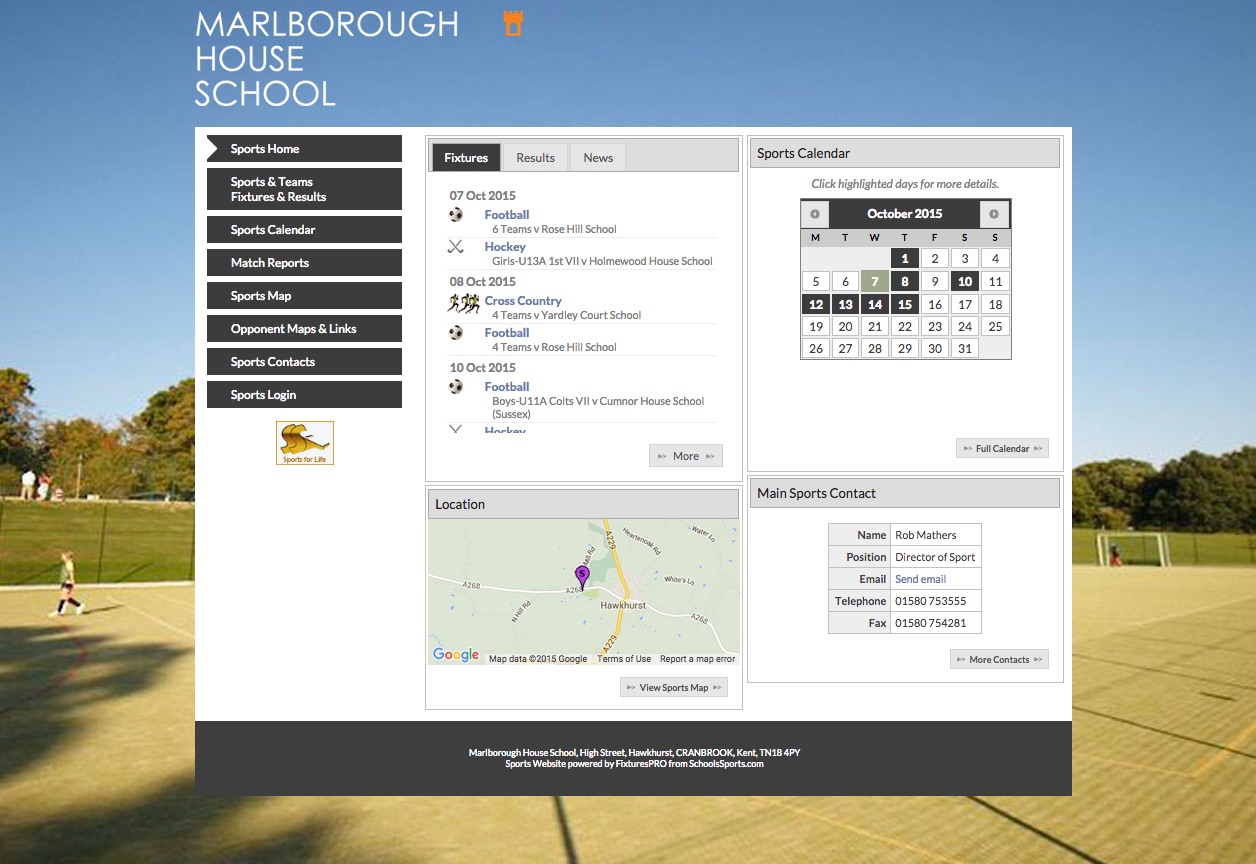Click the Cross Country runners icon

tap(463, 302)
